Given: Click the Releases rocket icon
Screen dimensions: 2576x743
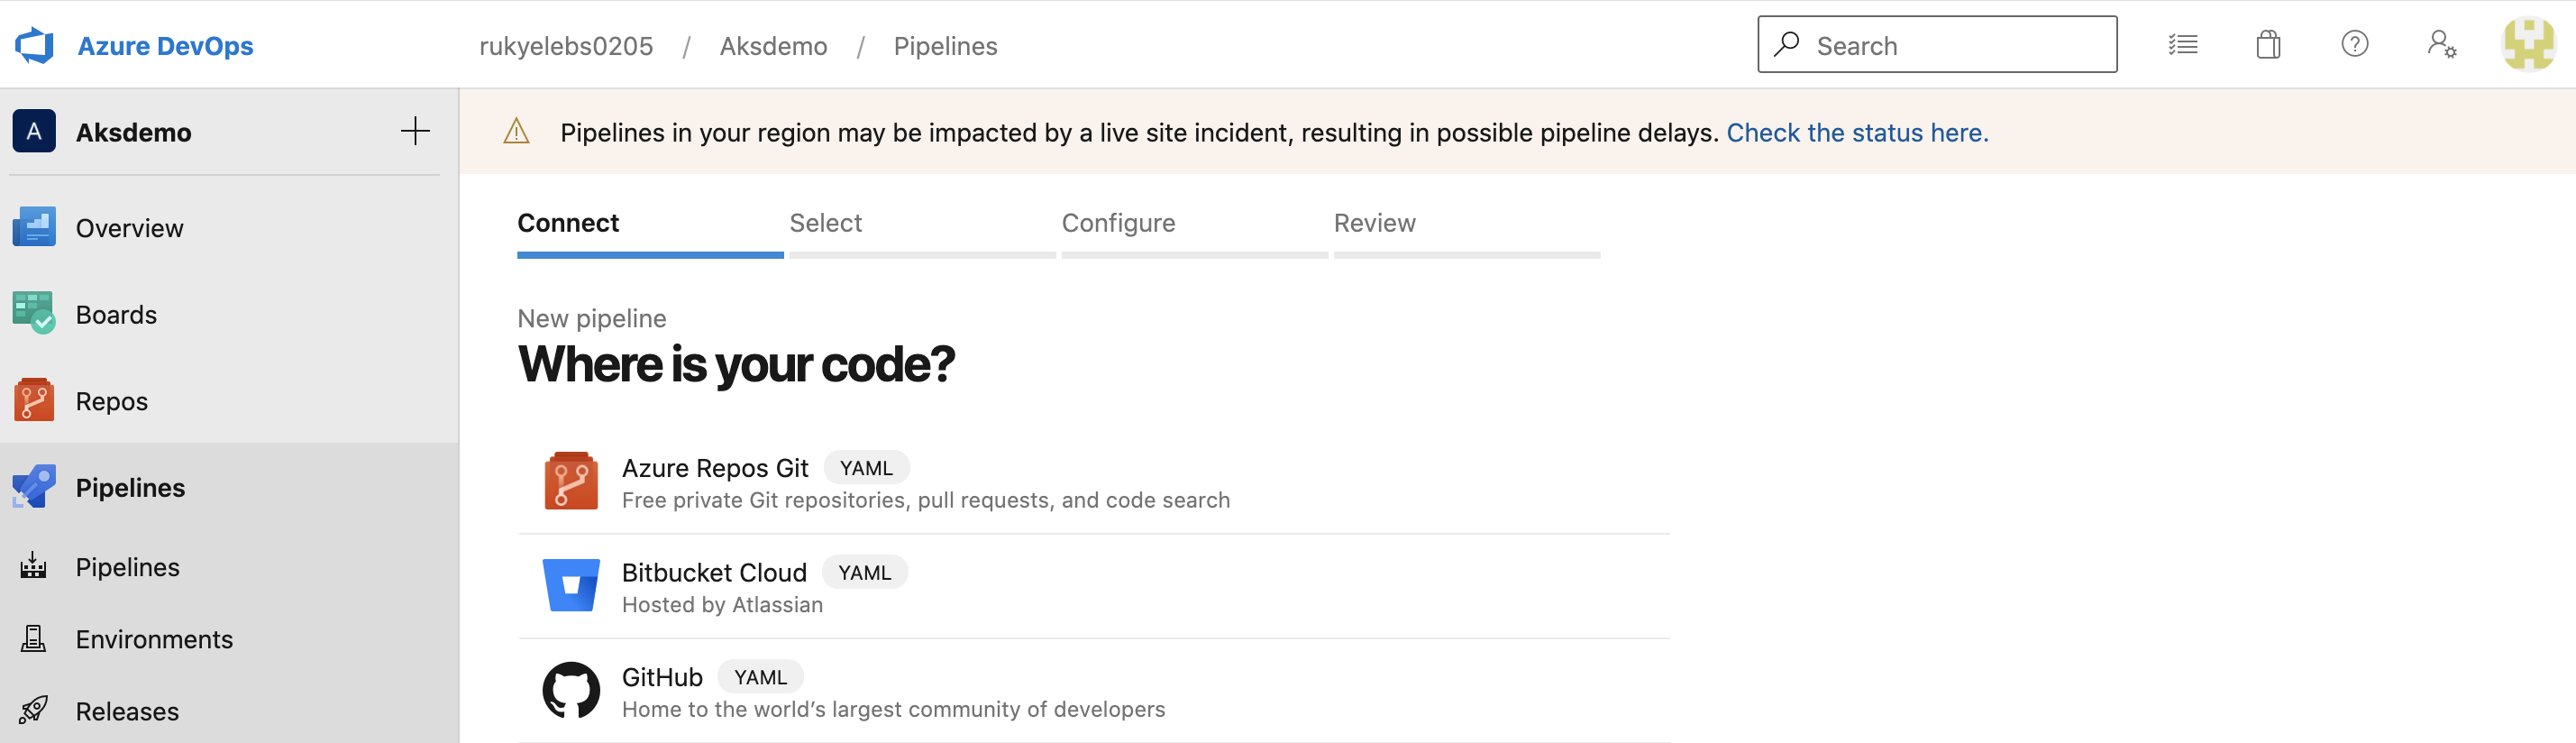Looking at the screenshot, I should [33, 710].
